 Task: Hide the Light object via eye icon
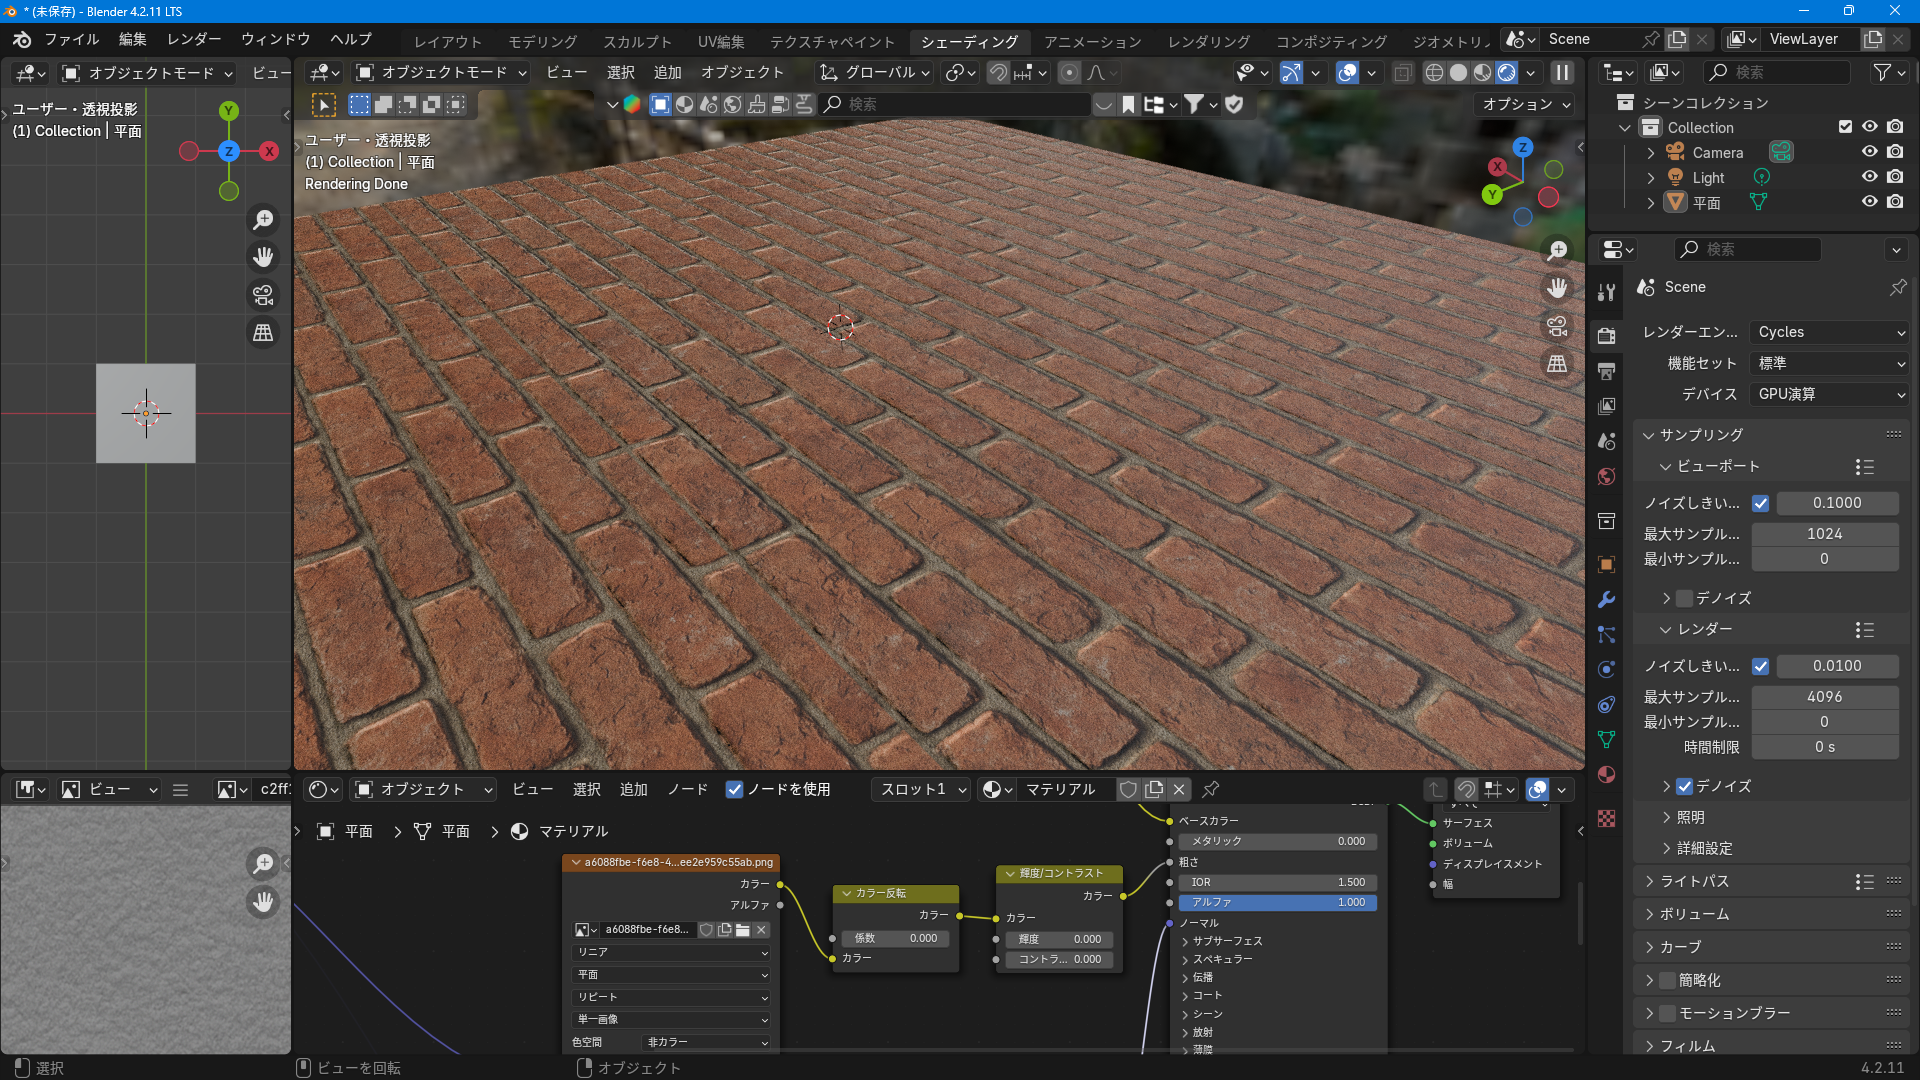[x=1869, y=177]
